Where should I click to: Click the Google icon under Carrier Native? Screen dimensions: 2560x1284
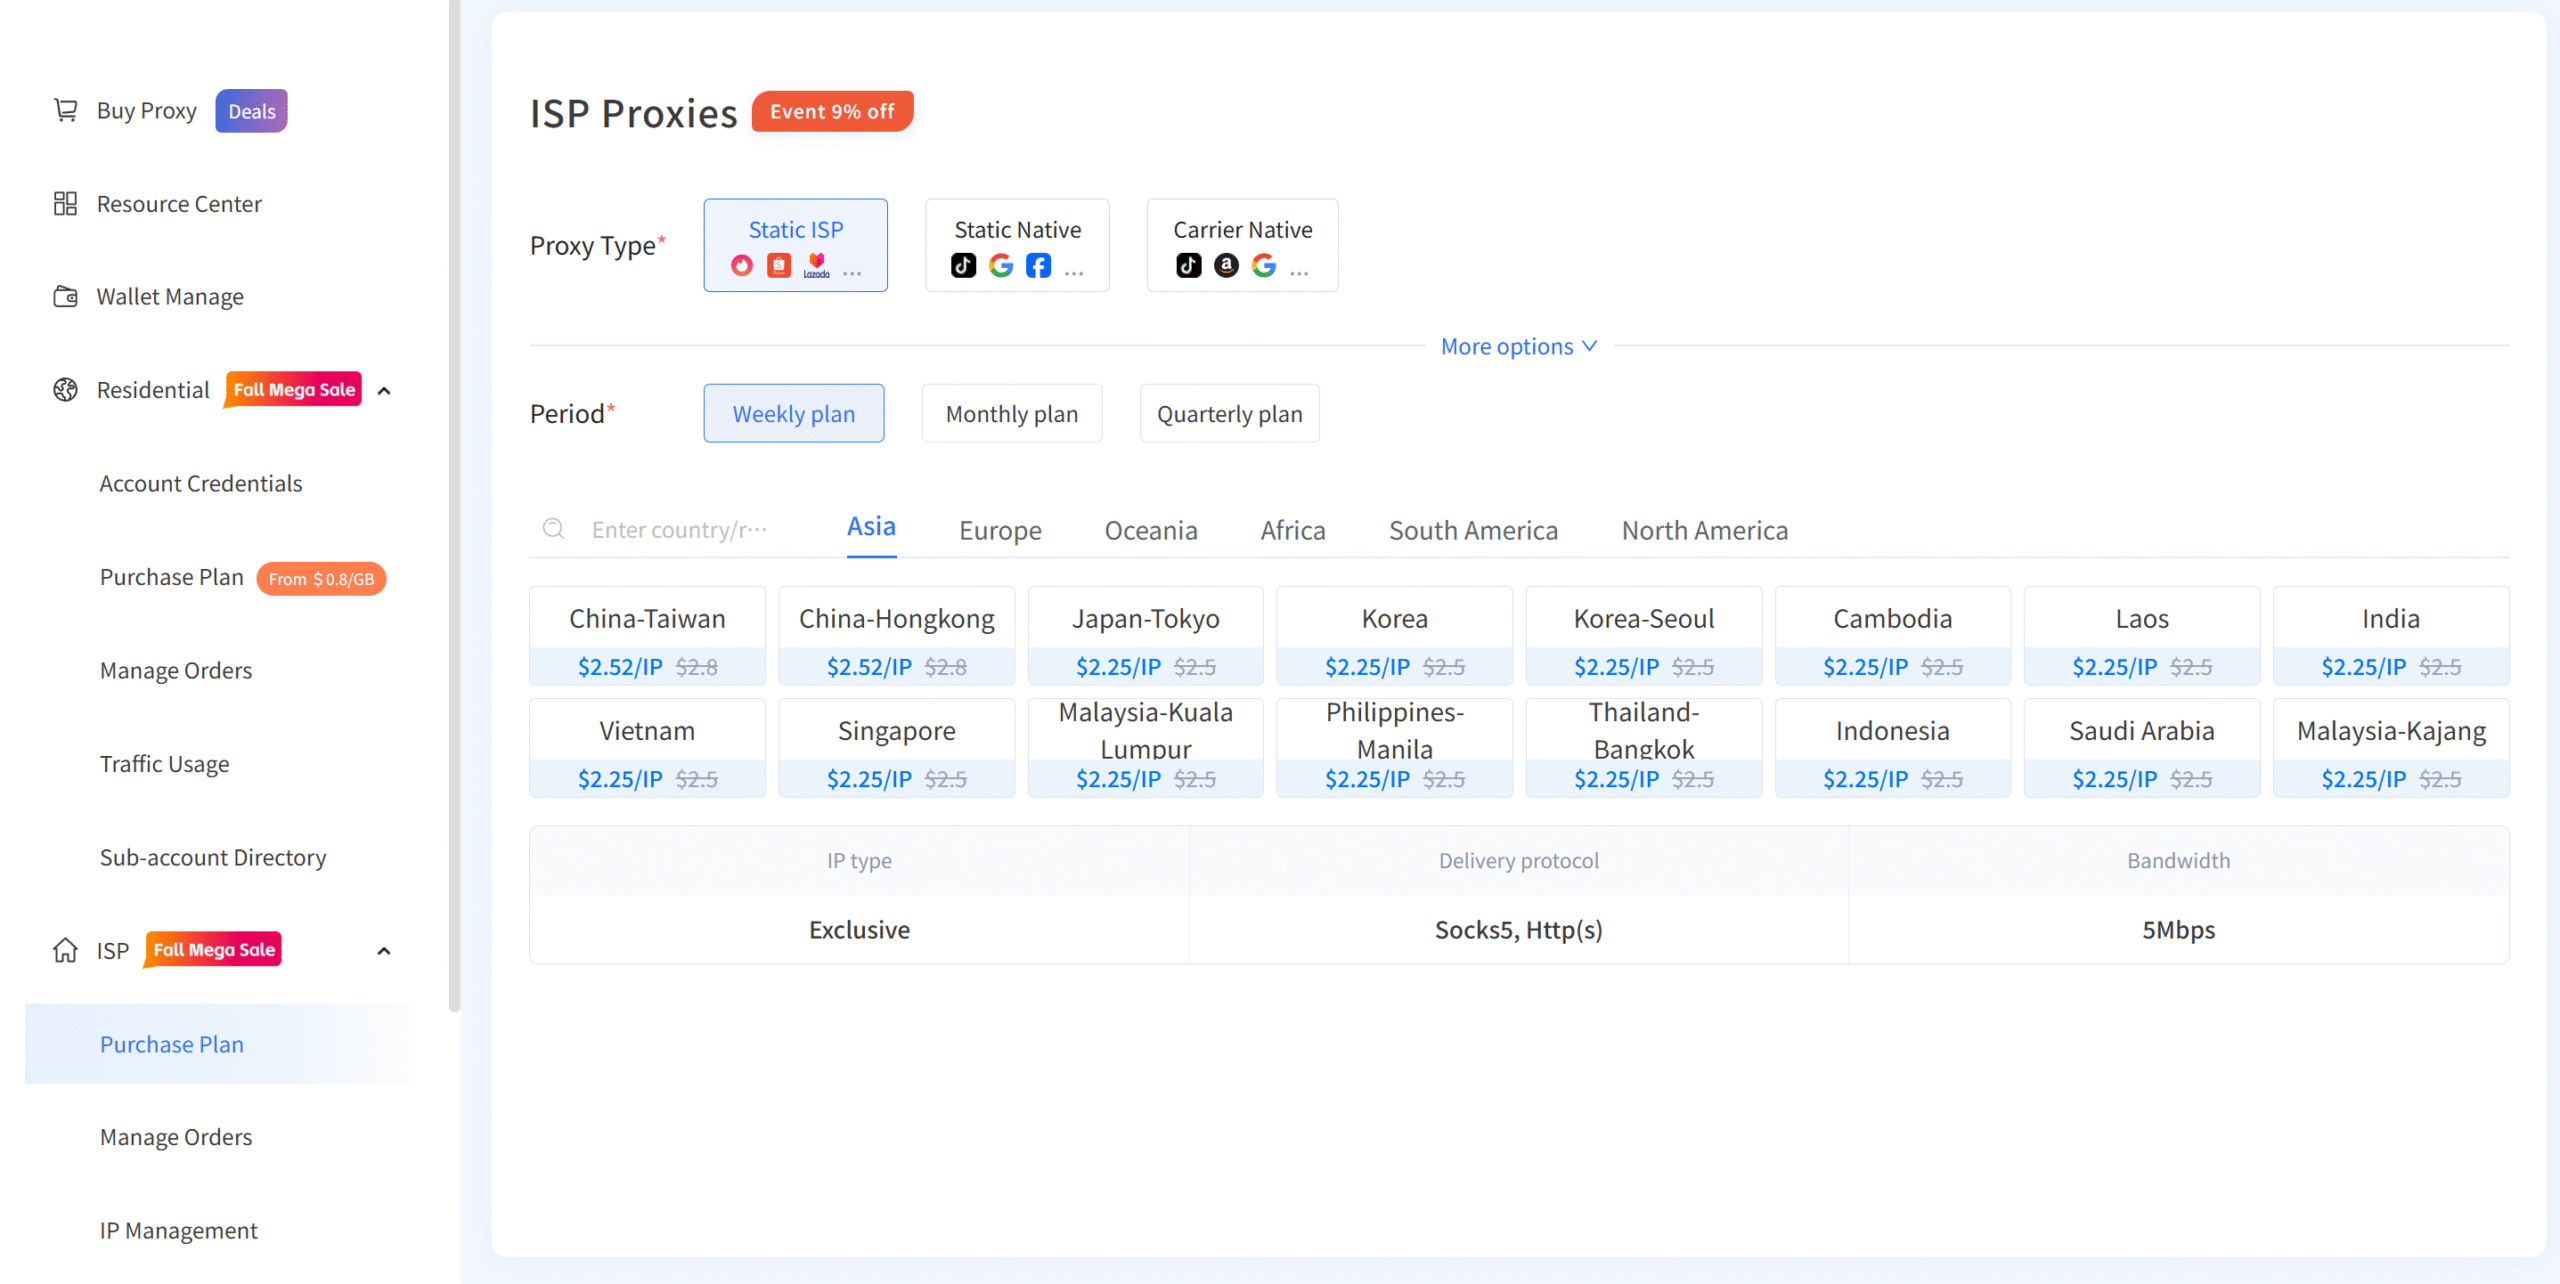pos(1264,265)
